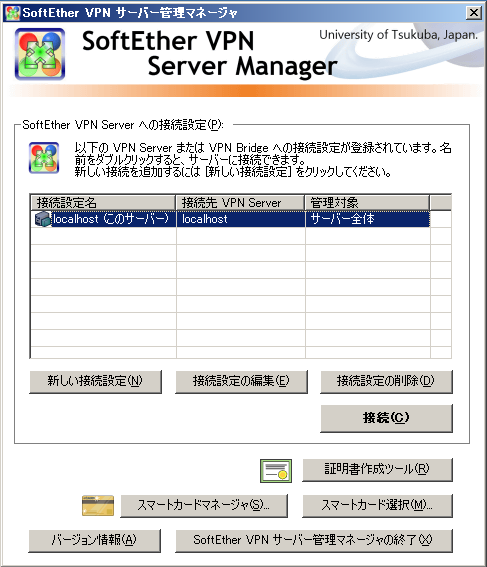Click the gold smart card icon
Image resolution: width=487 pixels, height=567 pixels.
tap(98, 505)
